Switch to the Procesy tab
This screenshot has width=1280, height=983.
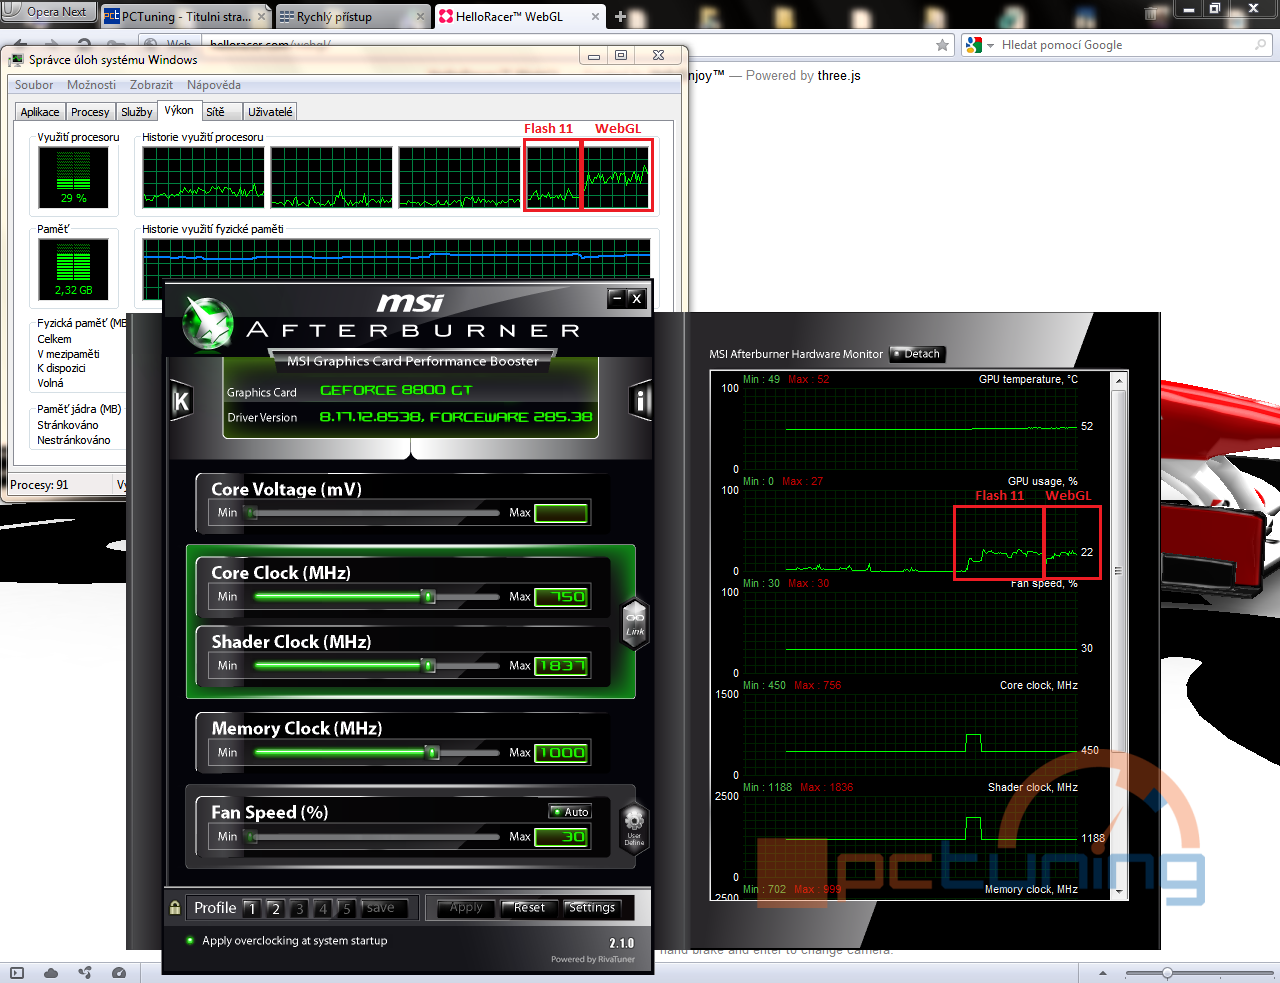[90, 112]
